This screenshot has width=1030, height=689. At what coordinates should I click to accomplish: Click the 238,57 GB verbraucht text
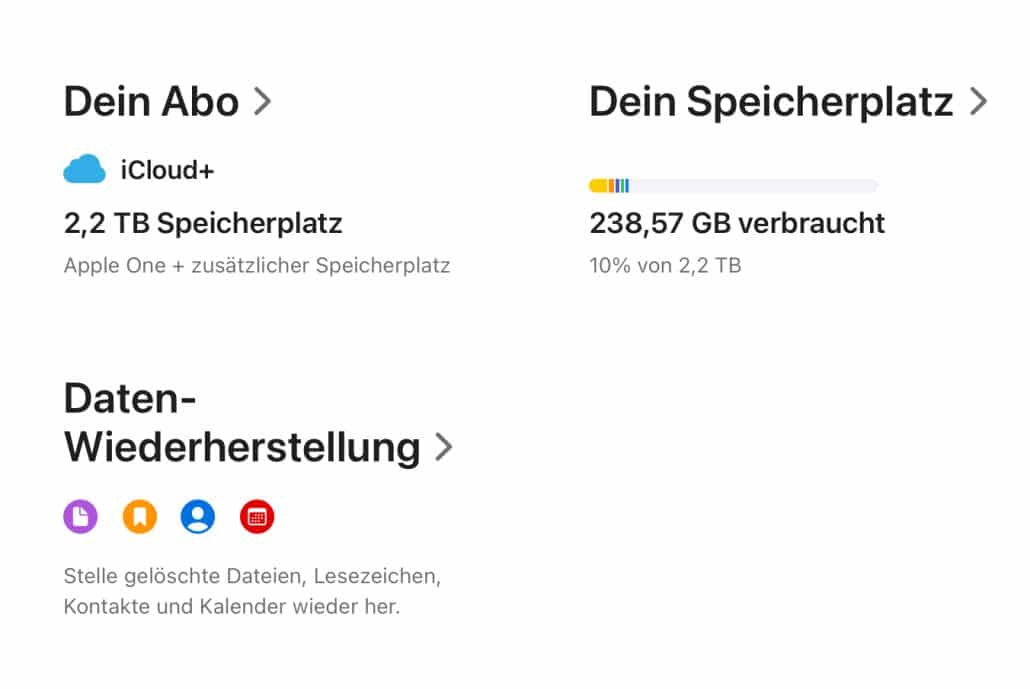coord(736,223)
